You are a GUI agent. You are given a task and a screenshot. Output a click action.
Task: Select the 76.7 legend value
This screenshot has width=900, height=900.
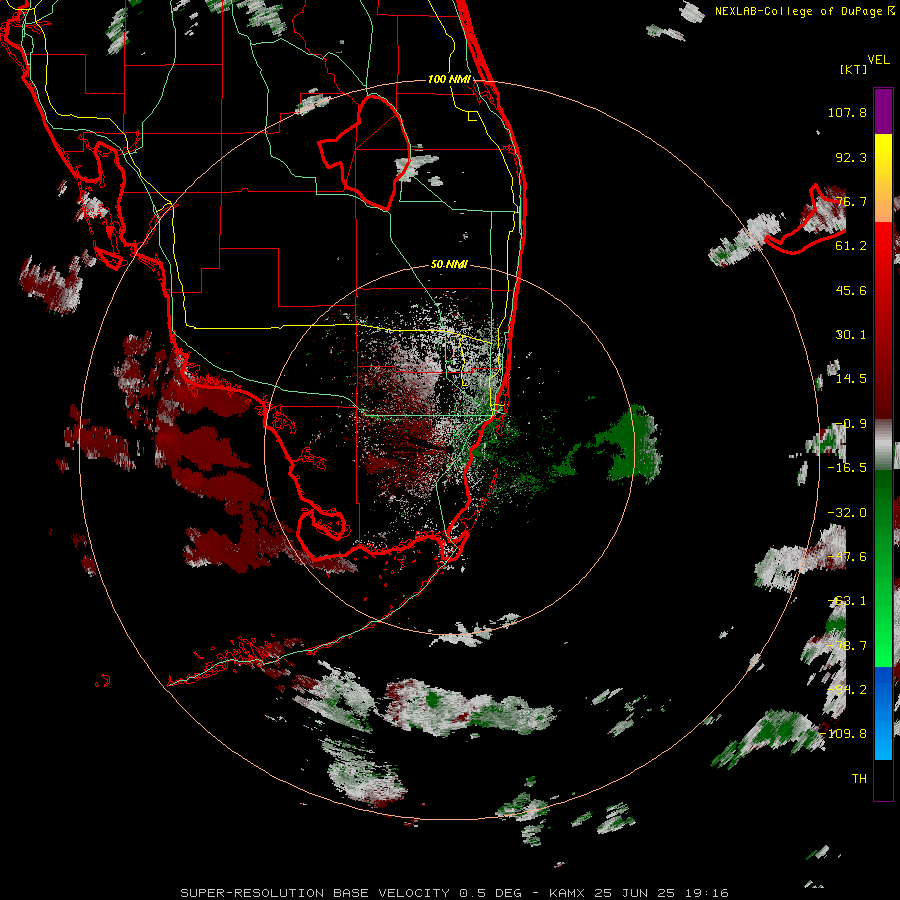pyautogui.click(x=851, y=201)
